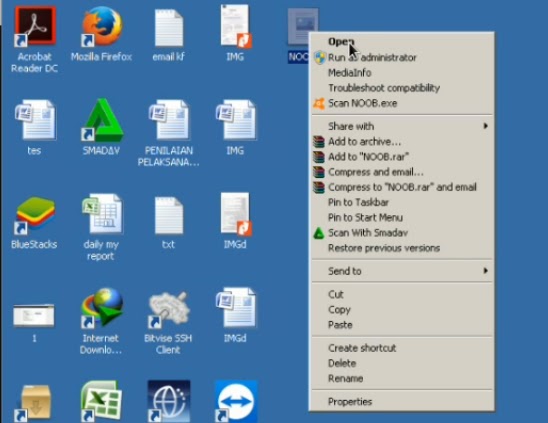Click Open in the context menu
The width and height of the screenshot is (548, 423).
(x=402, y=42)
